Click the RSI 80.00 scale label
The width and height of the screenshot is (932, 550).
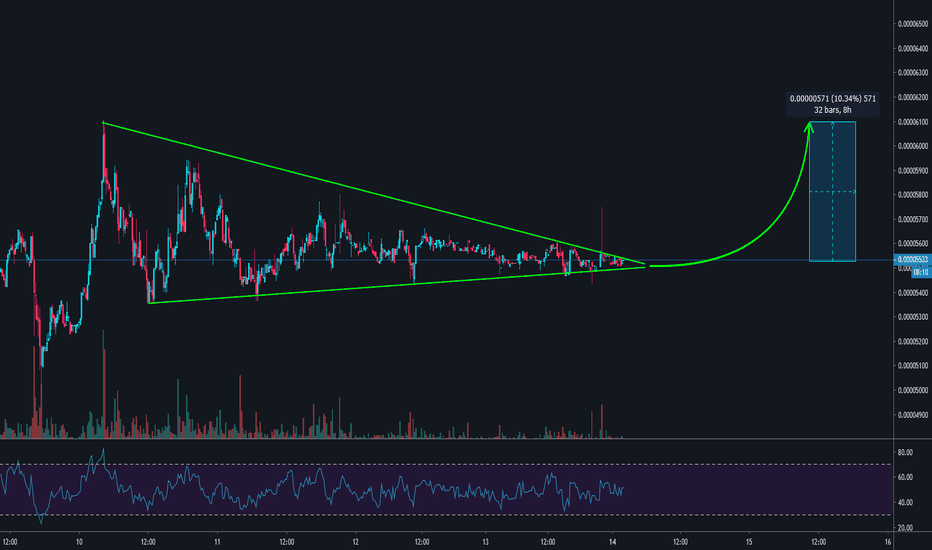click(905, 452)
